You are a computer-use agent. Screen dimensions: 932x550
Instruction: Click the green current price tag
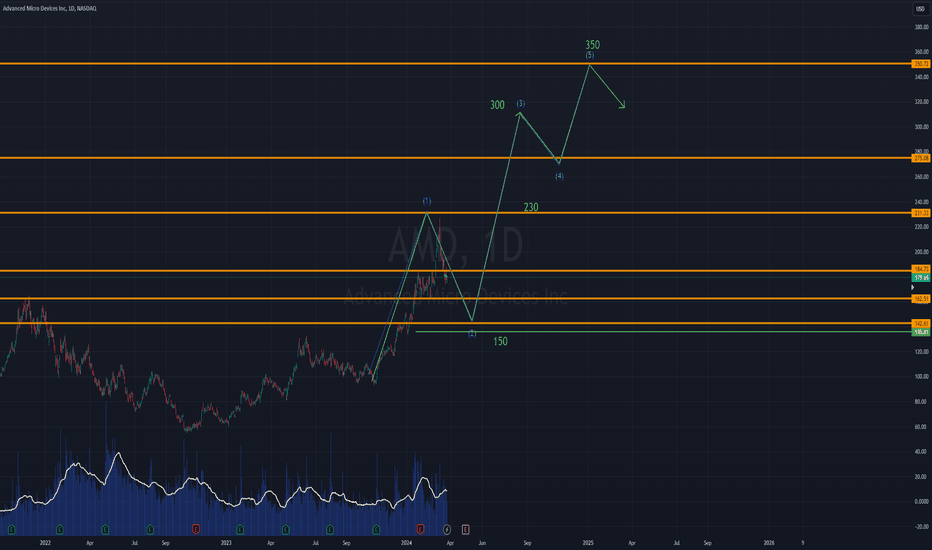click(921, 278)
